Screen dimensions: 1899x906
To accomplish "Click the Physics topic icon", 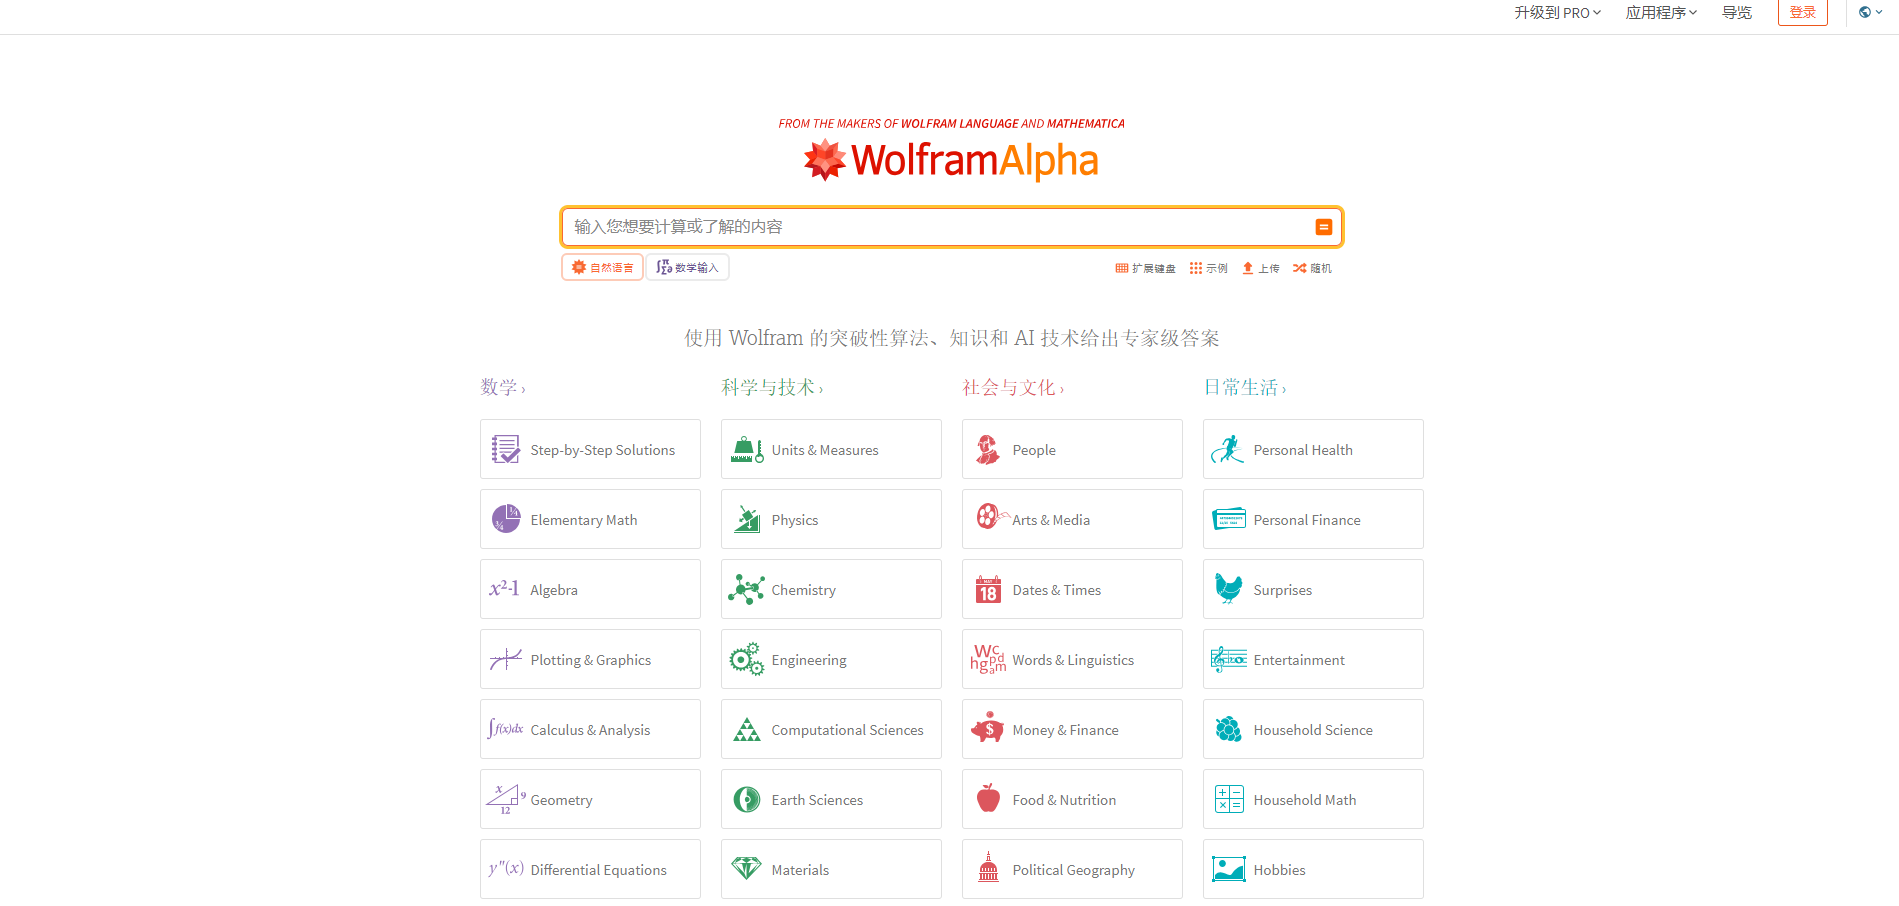I will [x=746, y=519].
